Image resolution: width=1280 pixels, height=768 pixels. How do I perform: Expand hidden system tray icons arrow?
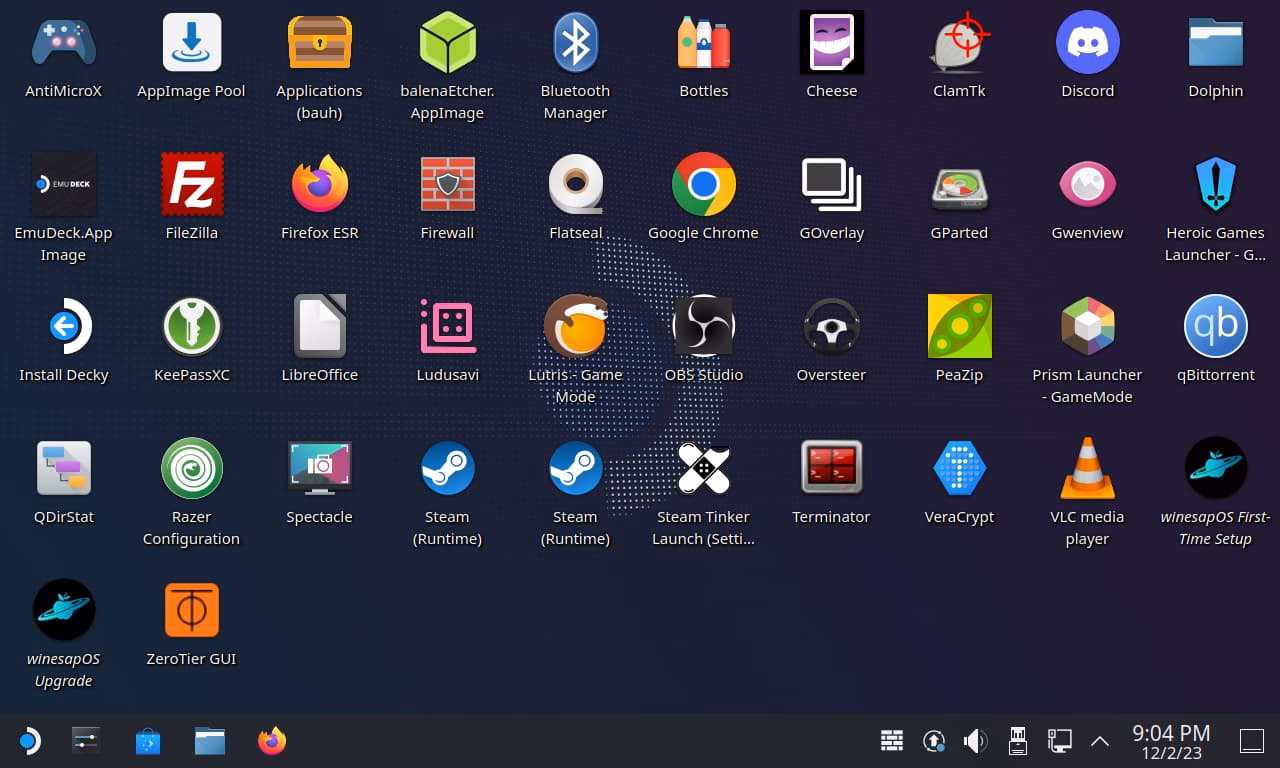click(1100, 741)
